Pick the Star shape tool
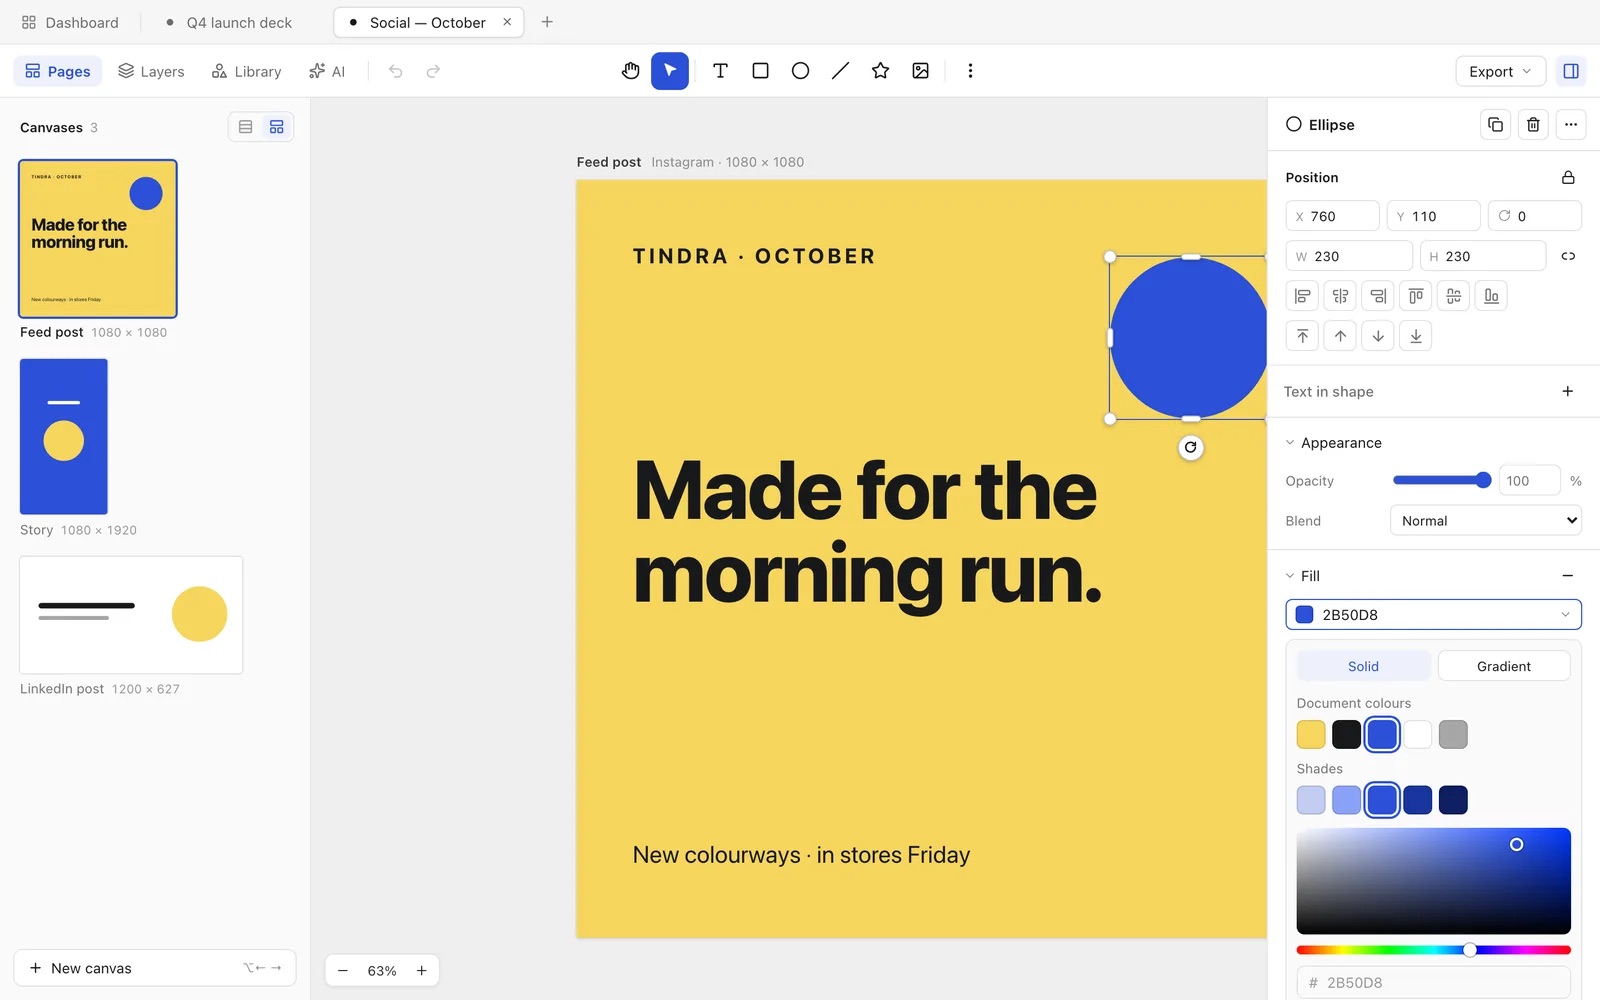The height and width of the screenshot is (1000, 1600). point(880,71)
